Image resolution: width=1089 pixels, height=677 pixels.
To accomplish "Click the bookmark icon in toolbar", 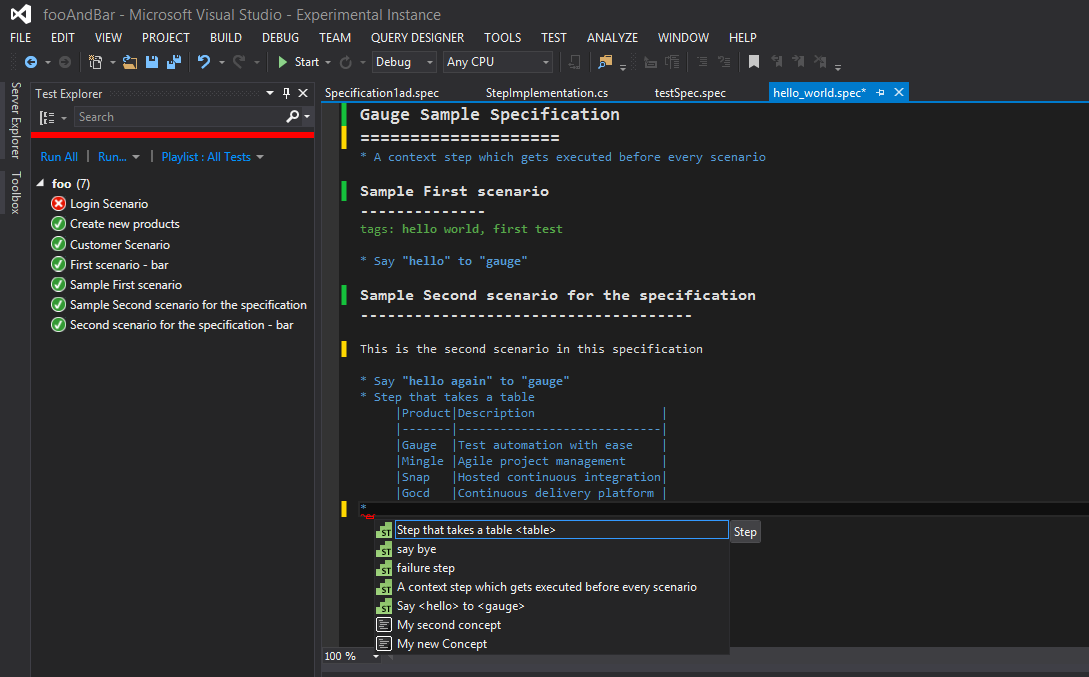I will tap(754, 62).
